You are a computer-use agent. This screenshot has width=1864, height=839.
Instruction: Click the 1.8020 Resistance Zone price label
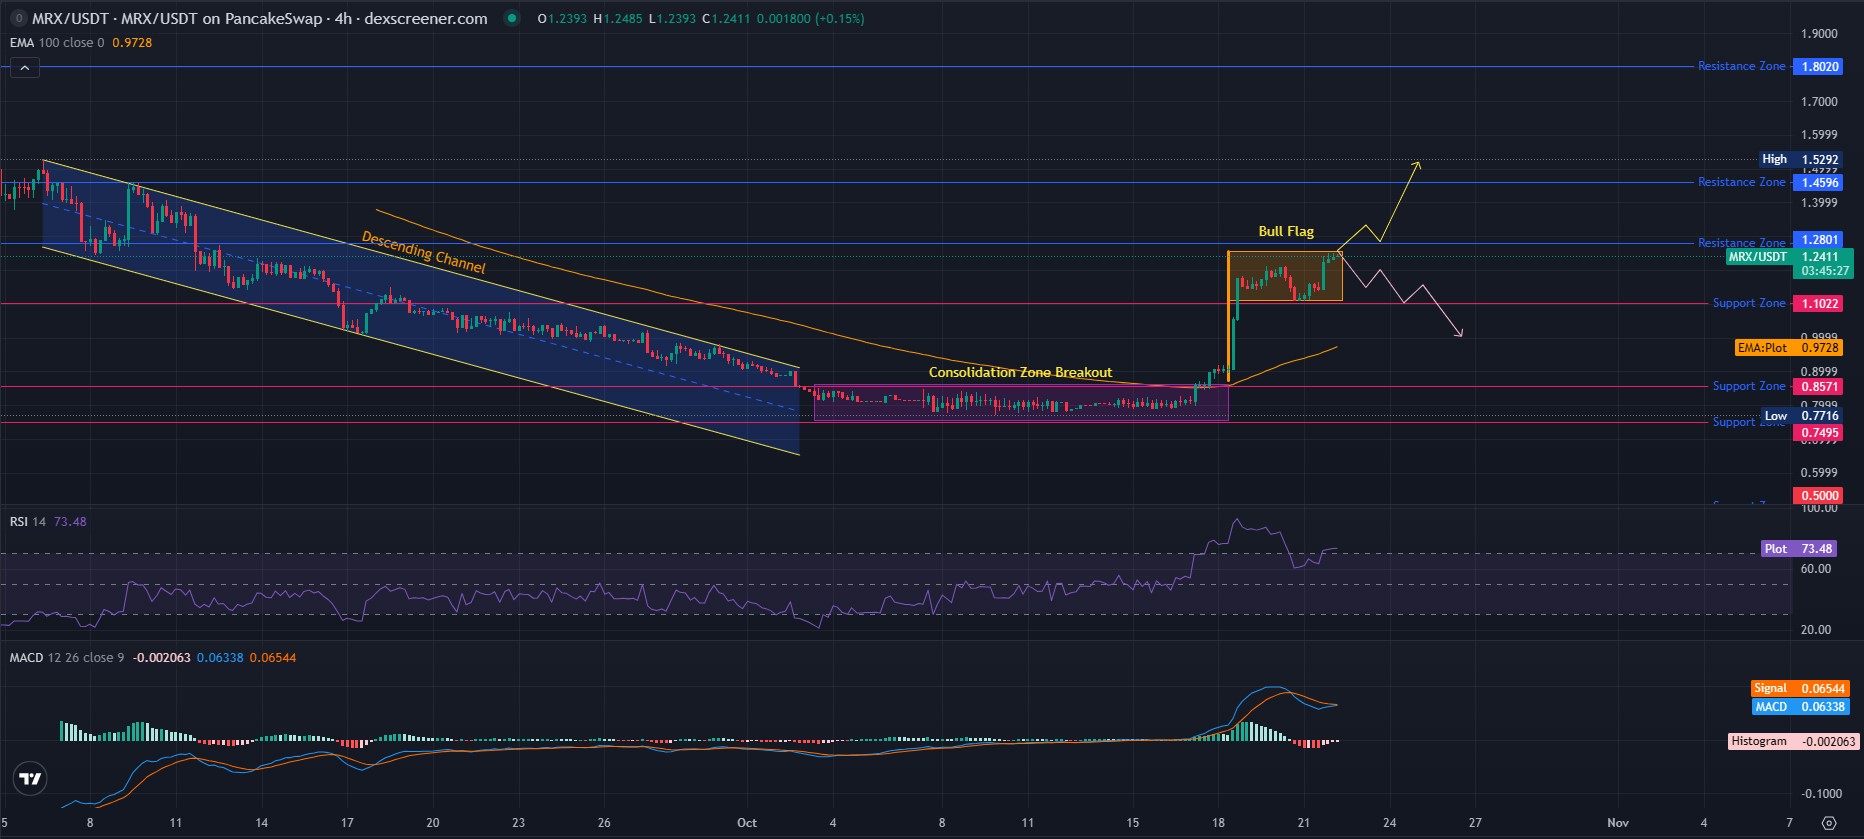[x=1820, y=67]
